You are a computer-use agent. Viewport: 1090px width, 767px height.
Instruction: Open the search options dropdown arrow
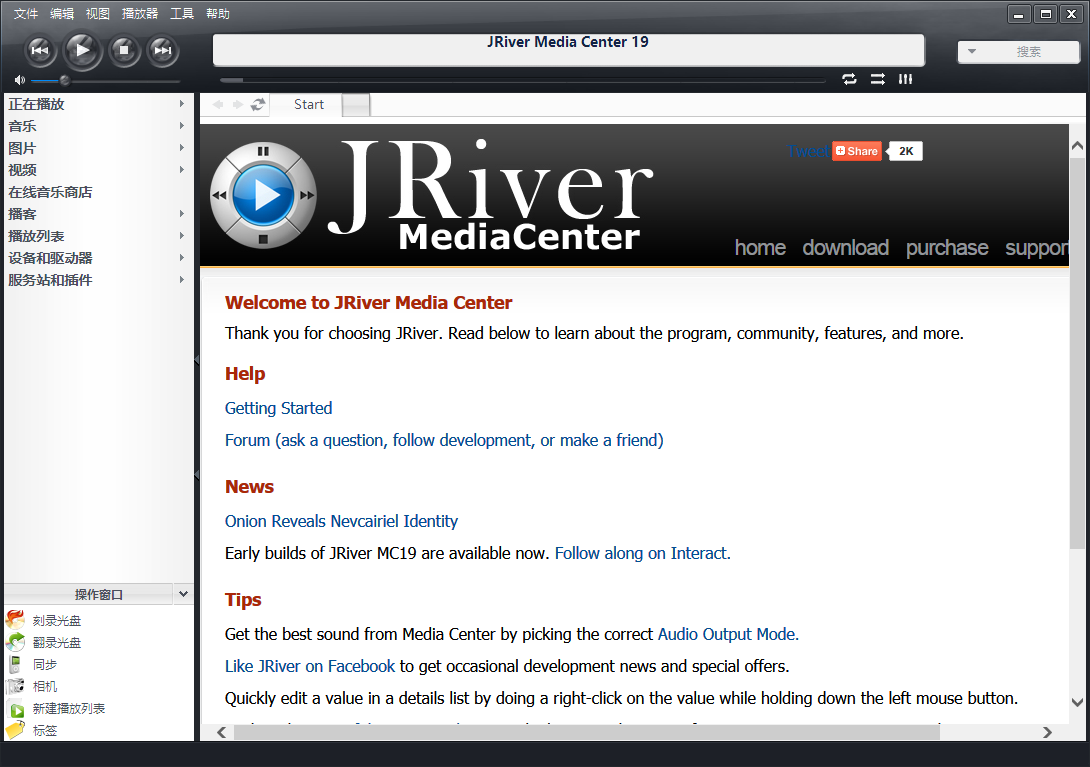coord(972,51)
